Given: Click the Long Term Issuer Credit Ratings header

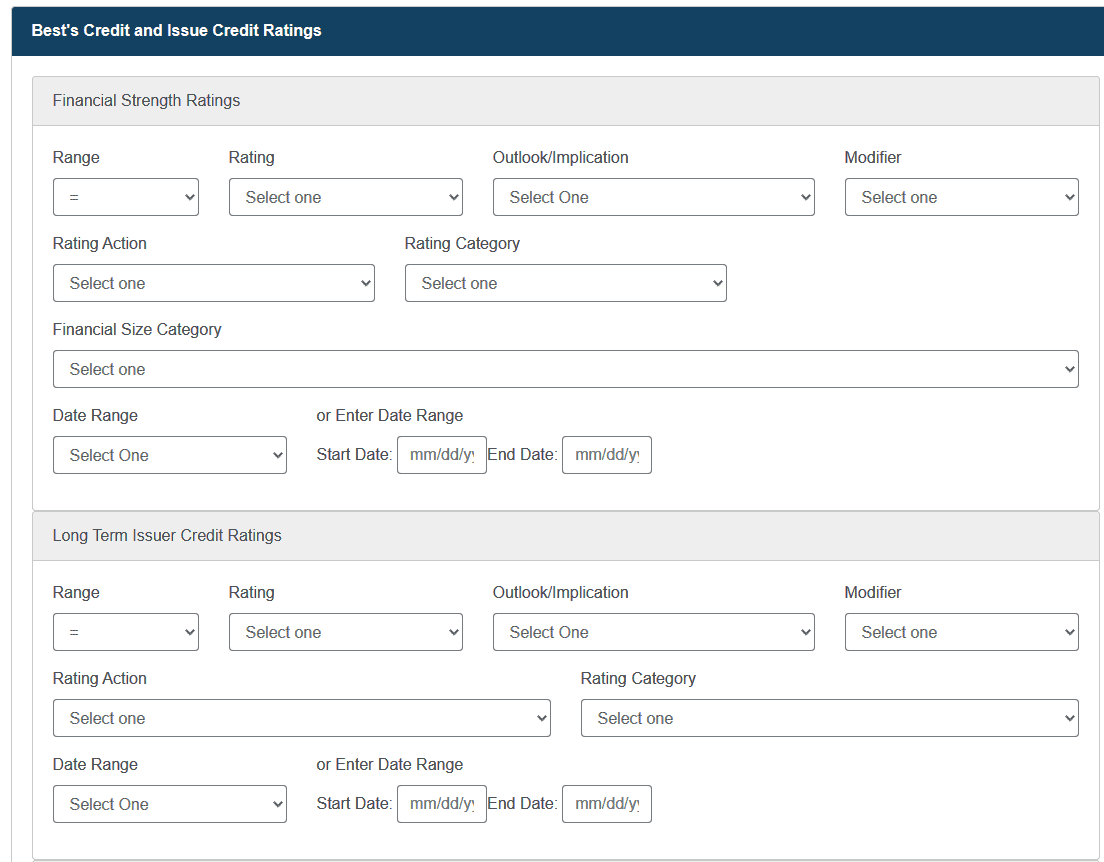Looking at the screenshot, I should point(167,536).
